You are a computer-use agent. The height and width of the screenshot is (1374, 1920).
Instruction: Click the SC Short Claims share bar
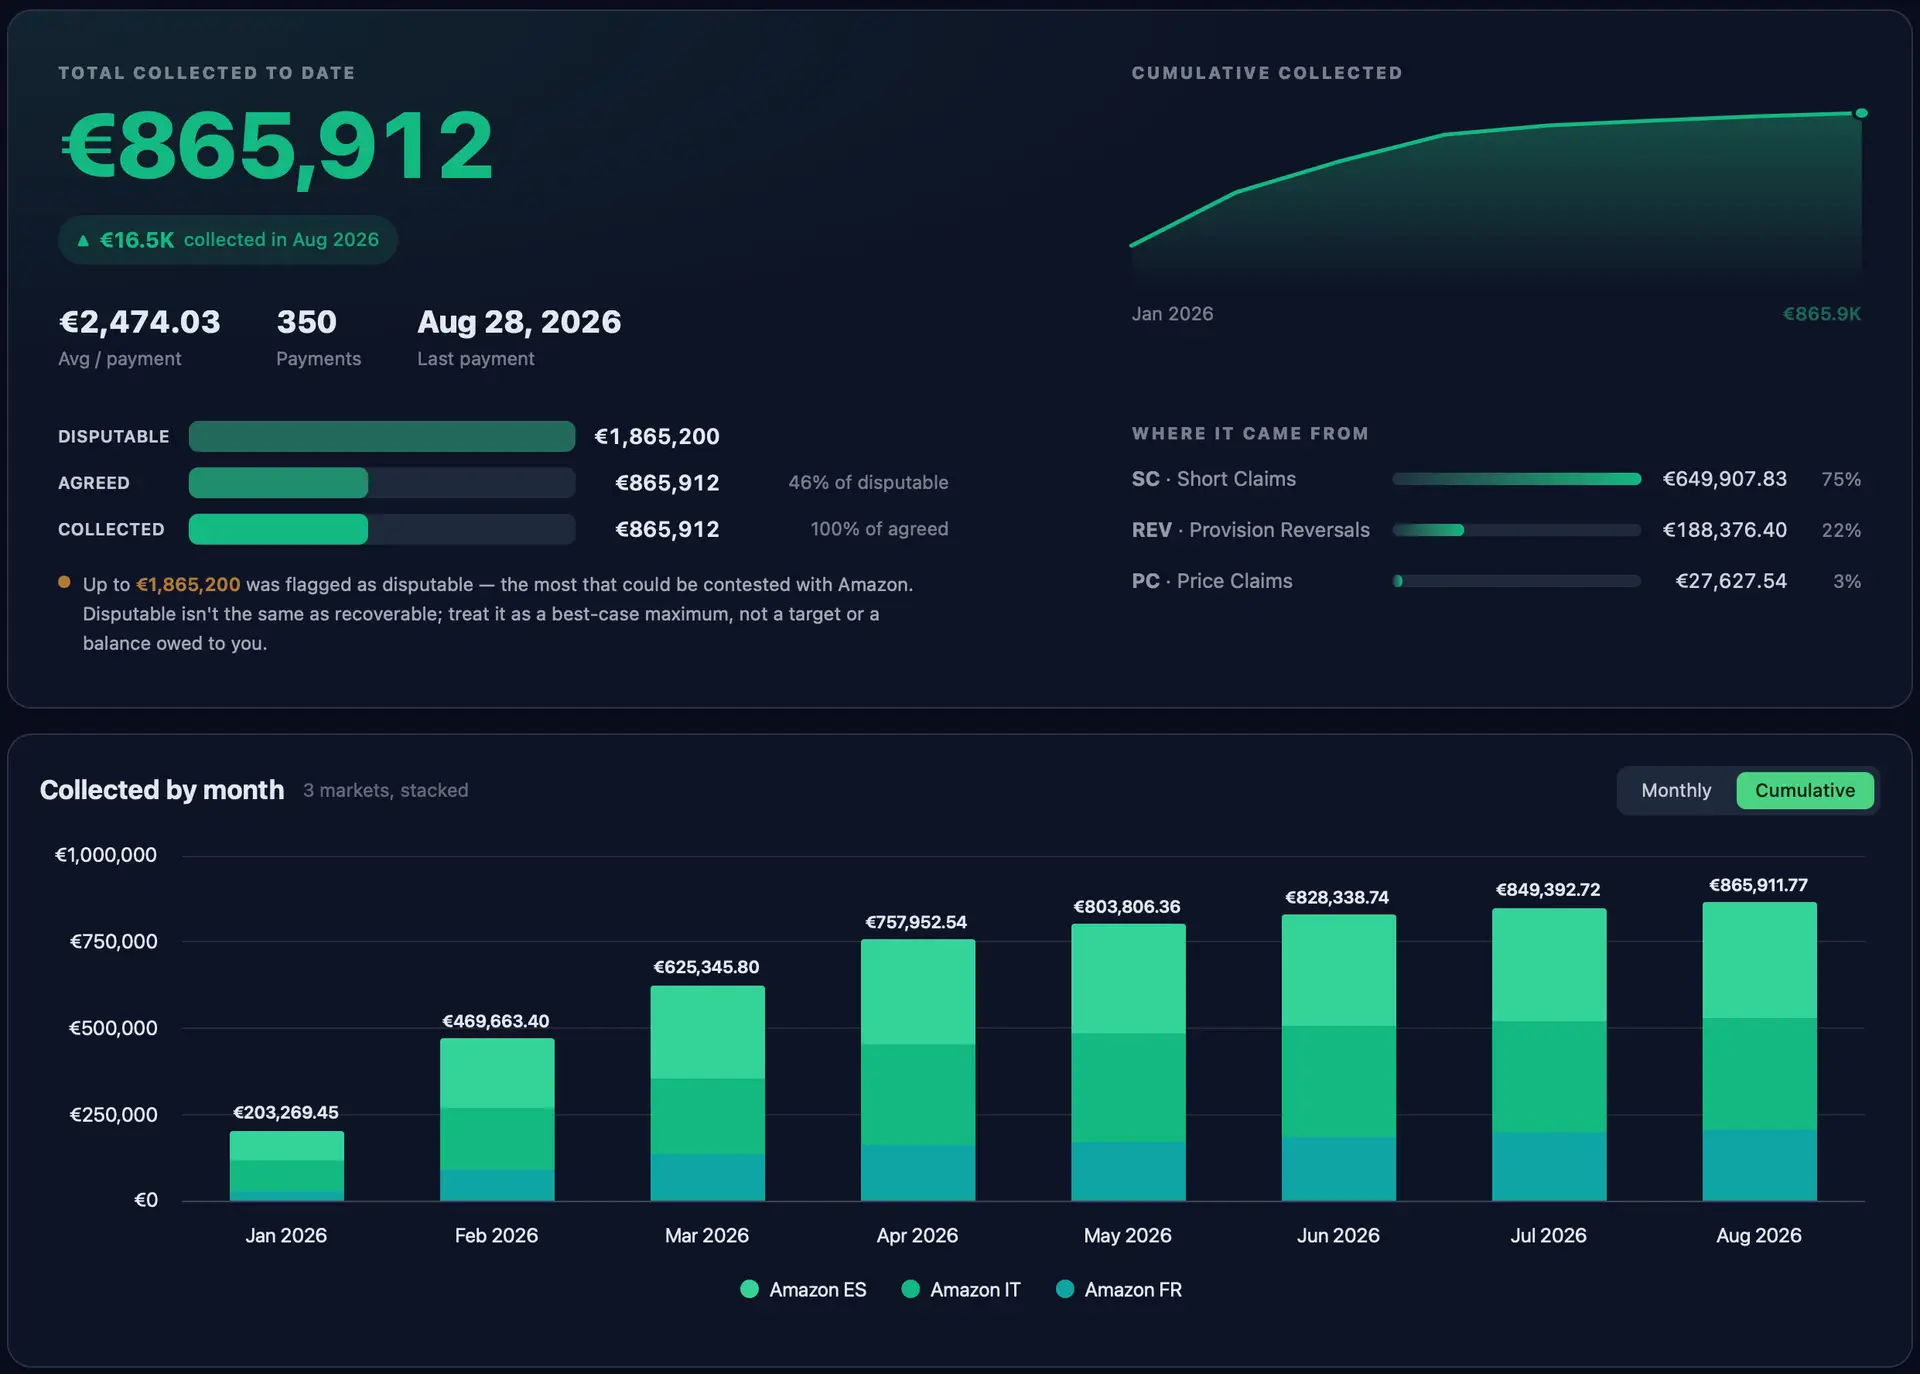[1517, 479]
